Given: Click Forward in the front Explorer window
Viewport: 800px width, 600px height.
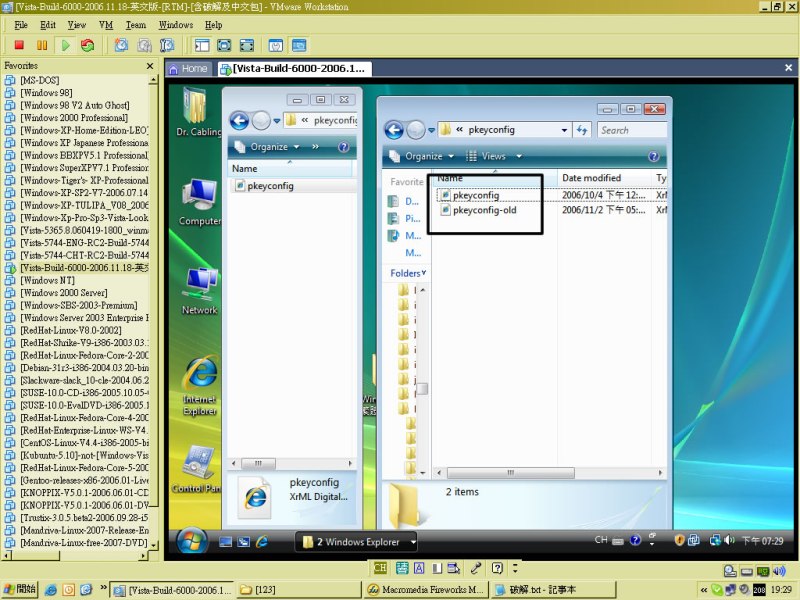Looking at the screenshot, I should [416, 130].
